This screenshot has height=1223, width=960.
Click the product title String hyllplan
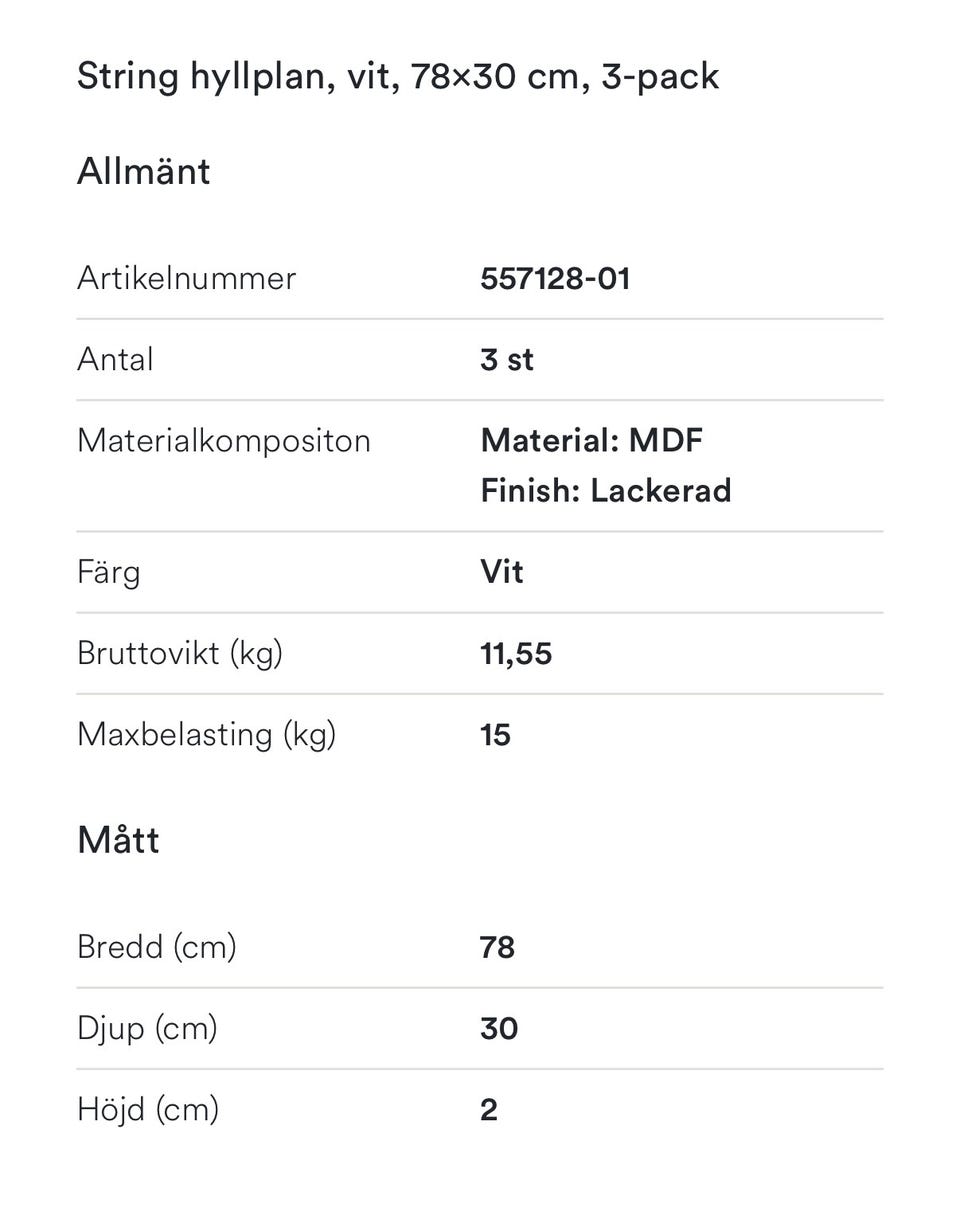[397, 77]
